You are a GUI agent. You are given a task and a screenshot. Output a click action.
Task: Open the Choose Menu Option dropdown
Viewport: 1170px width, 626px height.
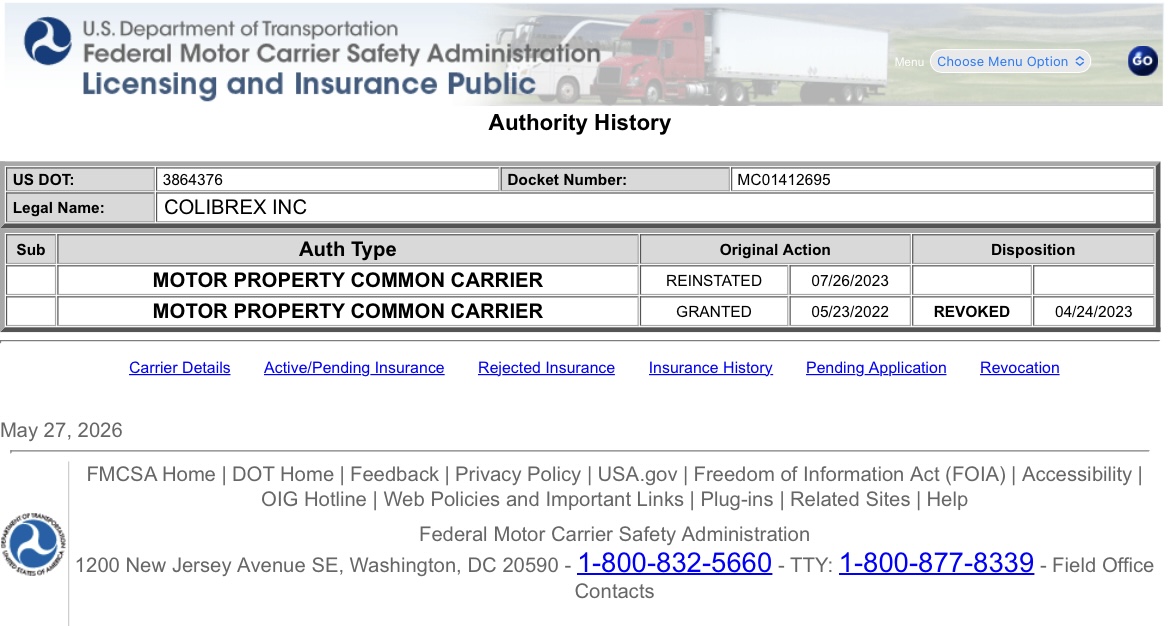(x=1010, y=61)
